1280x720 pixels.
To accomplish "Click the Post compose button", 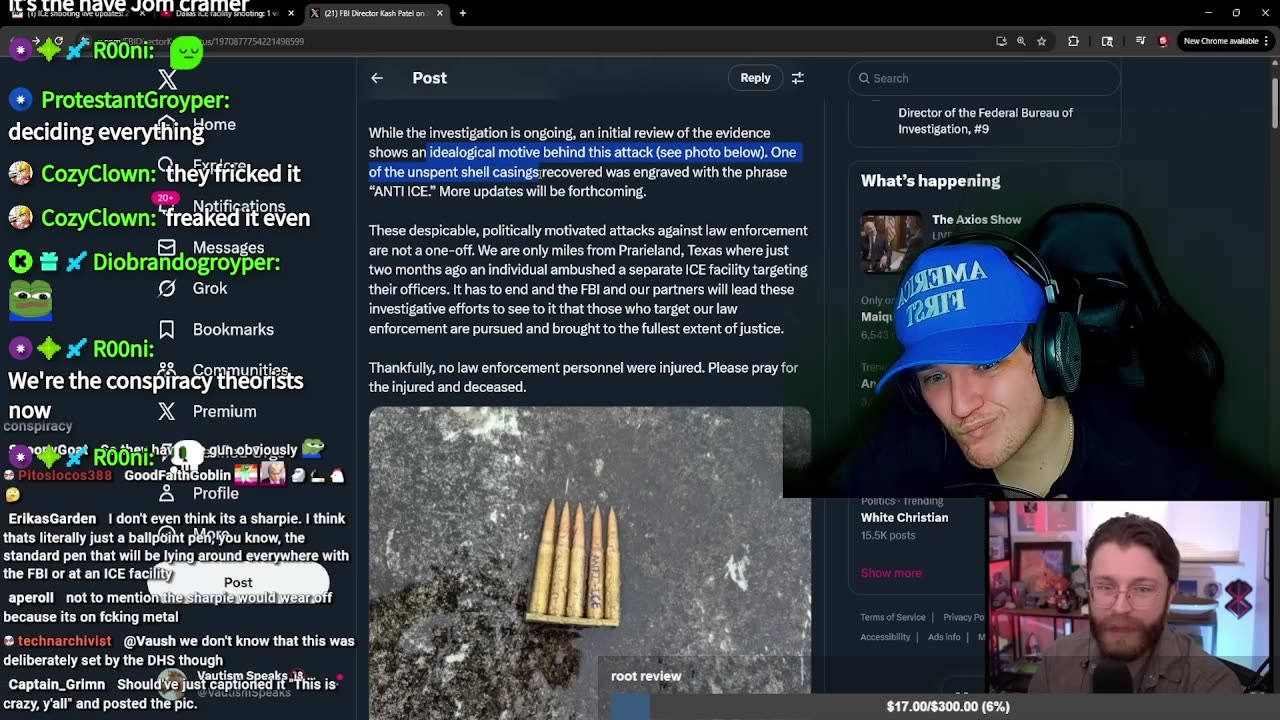I will 238,582.
